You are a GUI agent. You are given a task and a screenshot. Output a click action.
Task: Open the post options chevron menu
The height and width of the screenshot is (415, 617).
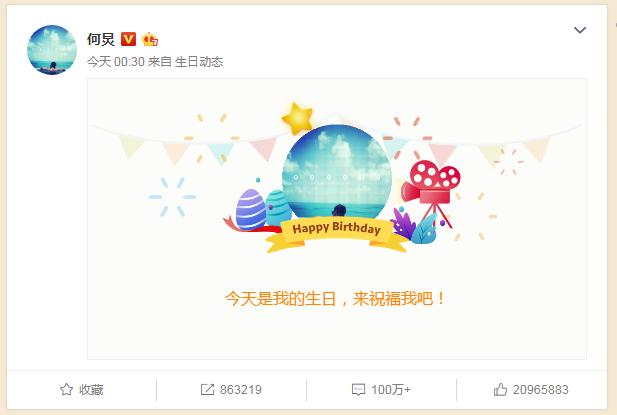click(580, 30)
